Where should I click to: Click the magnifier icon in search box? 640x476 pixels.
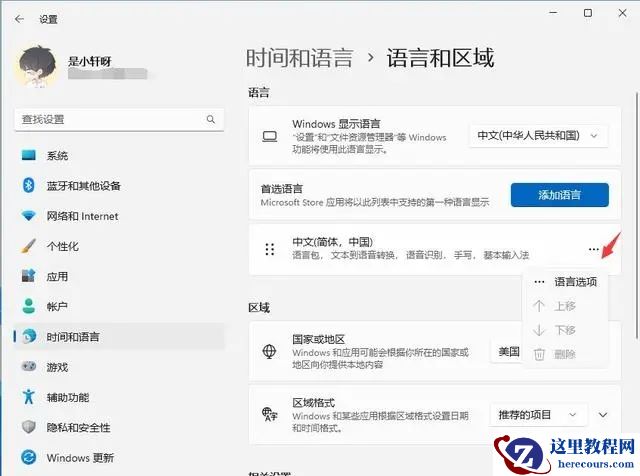tap(211, 119)
